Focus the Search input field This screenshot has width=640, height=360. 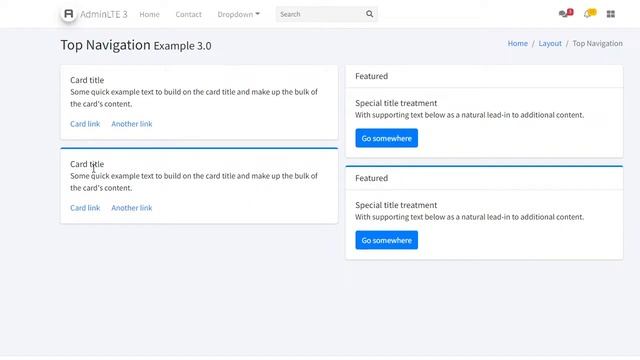(x=321, y=14)
